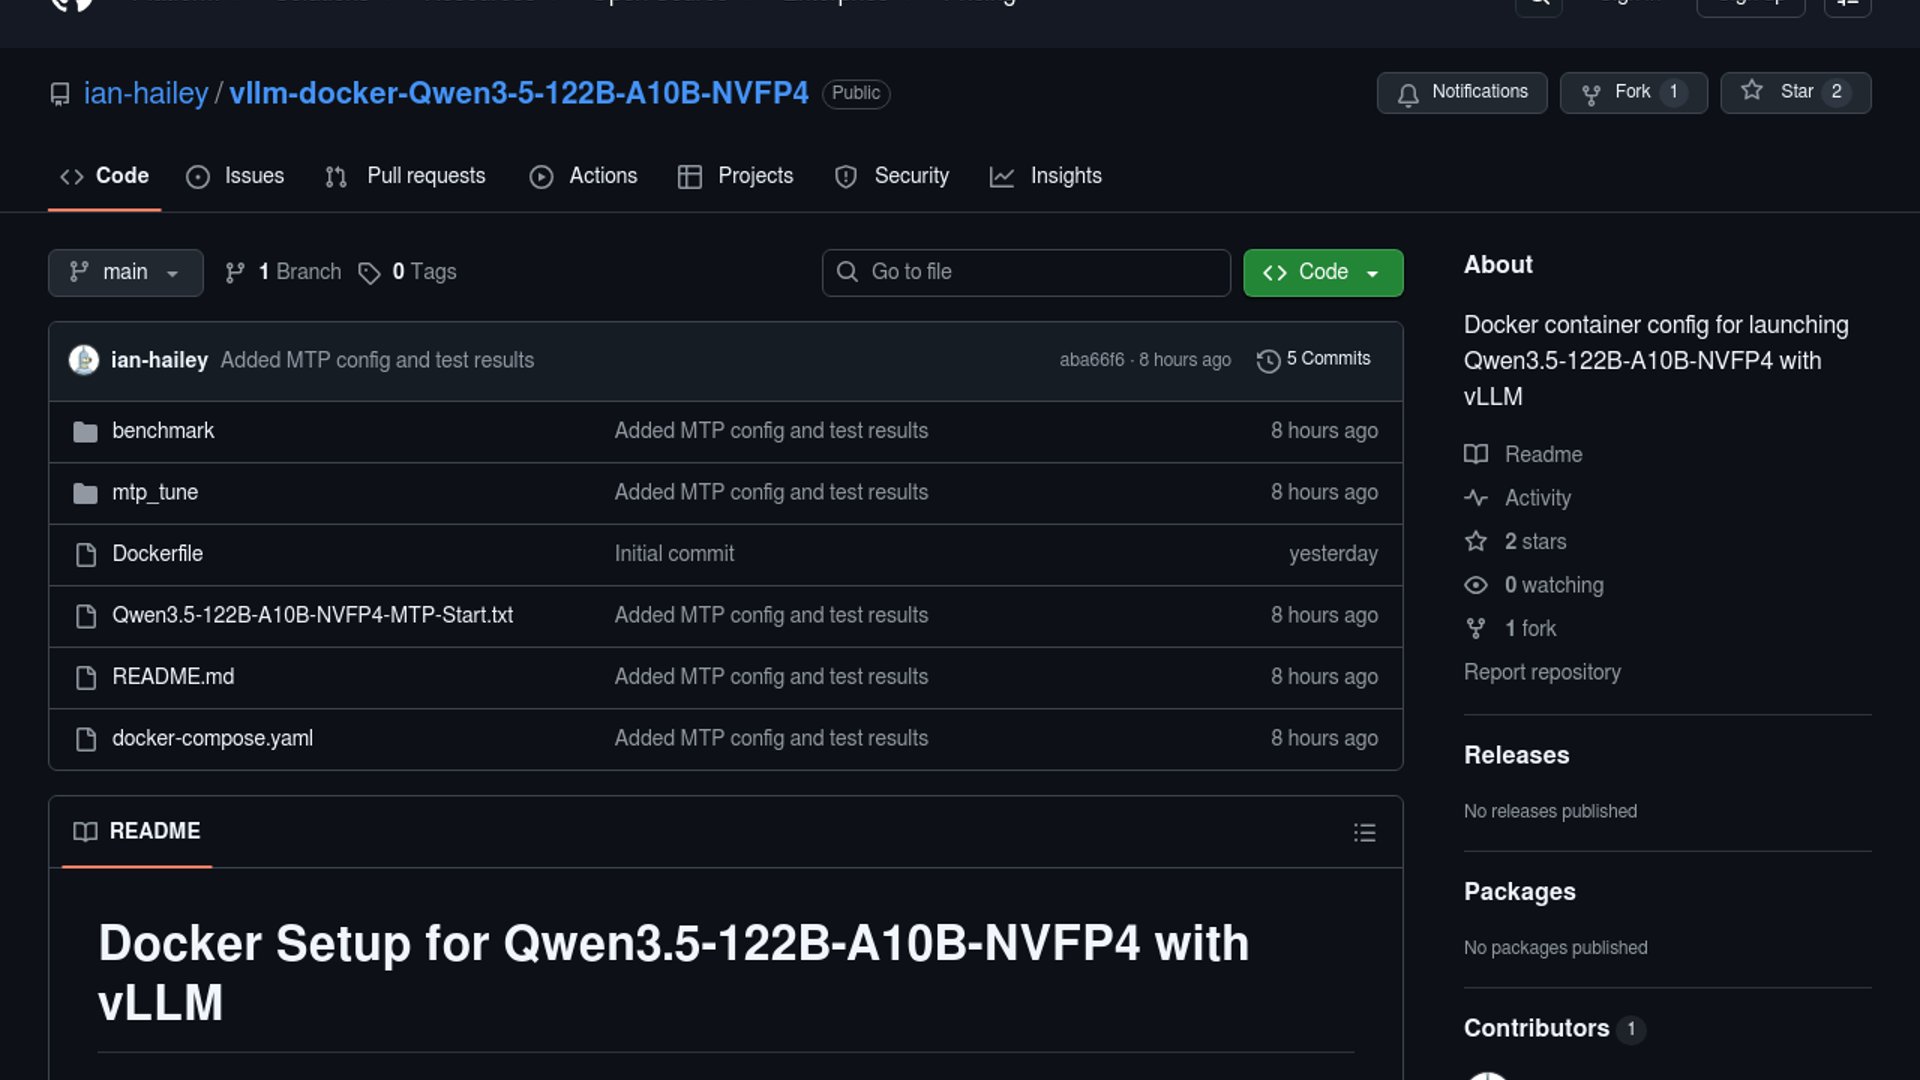Expand the green Code dropdown button
This screenshot has height=1080, width=1920.
click(1322, 273)
